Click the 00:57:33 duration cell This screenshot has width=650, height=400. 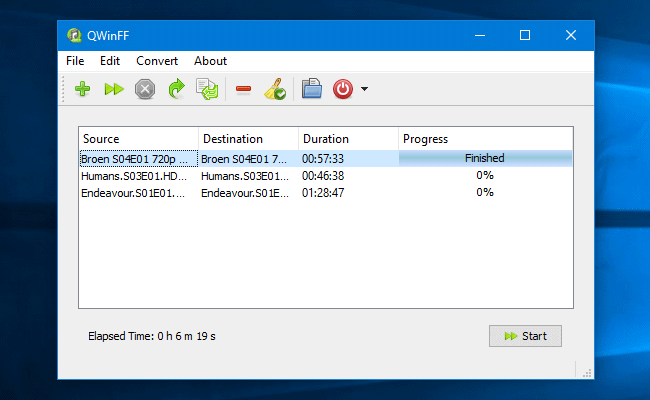point(348,159)
